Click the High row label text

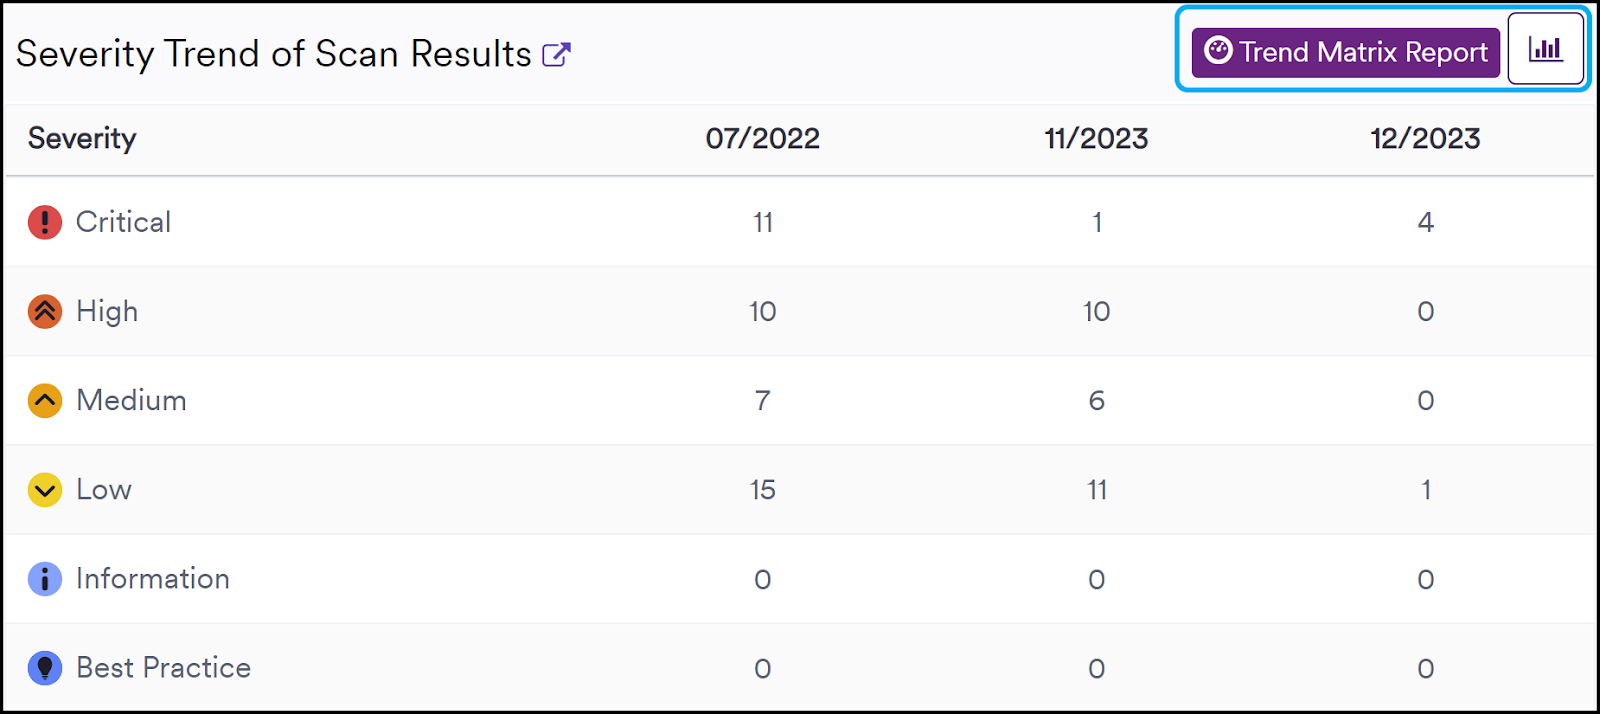[x=107, y=311]
